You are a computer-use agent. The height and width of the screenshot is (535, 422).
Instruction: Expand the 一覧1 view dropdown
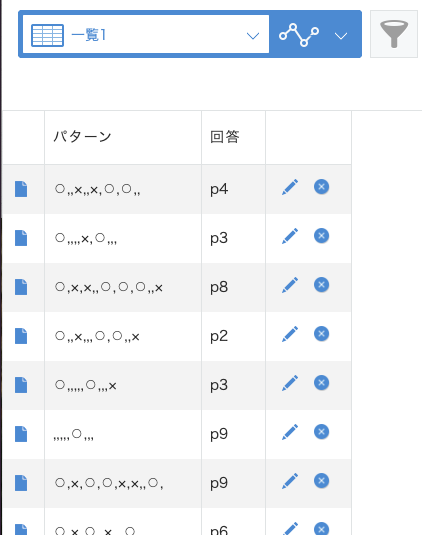[253, 35]
